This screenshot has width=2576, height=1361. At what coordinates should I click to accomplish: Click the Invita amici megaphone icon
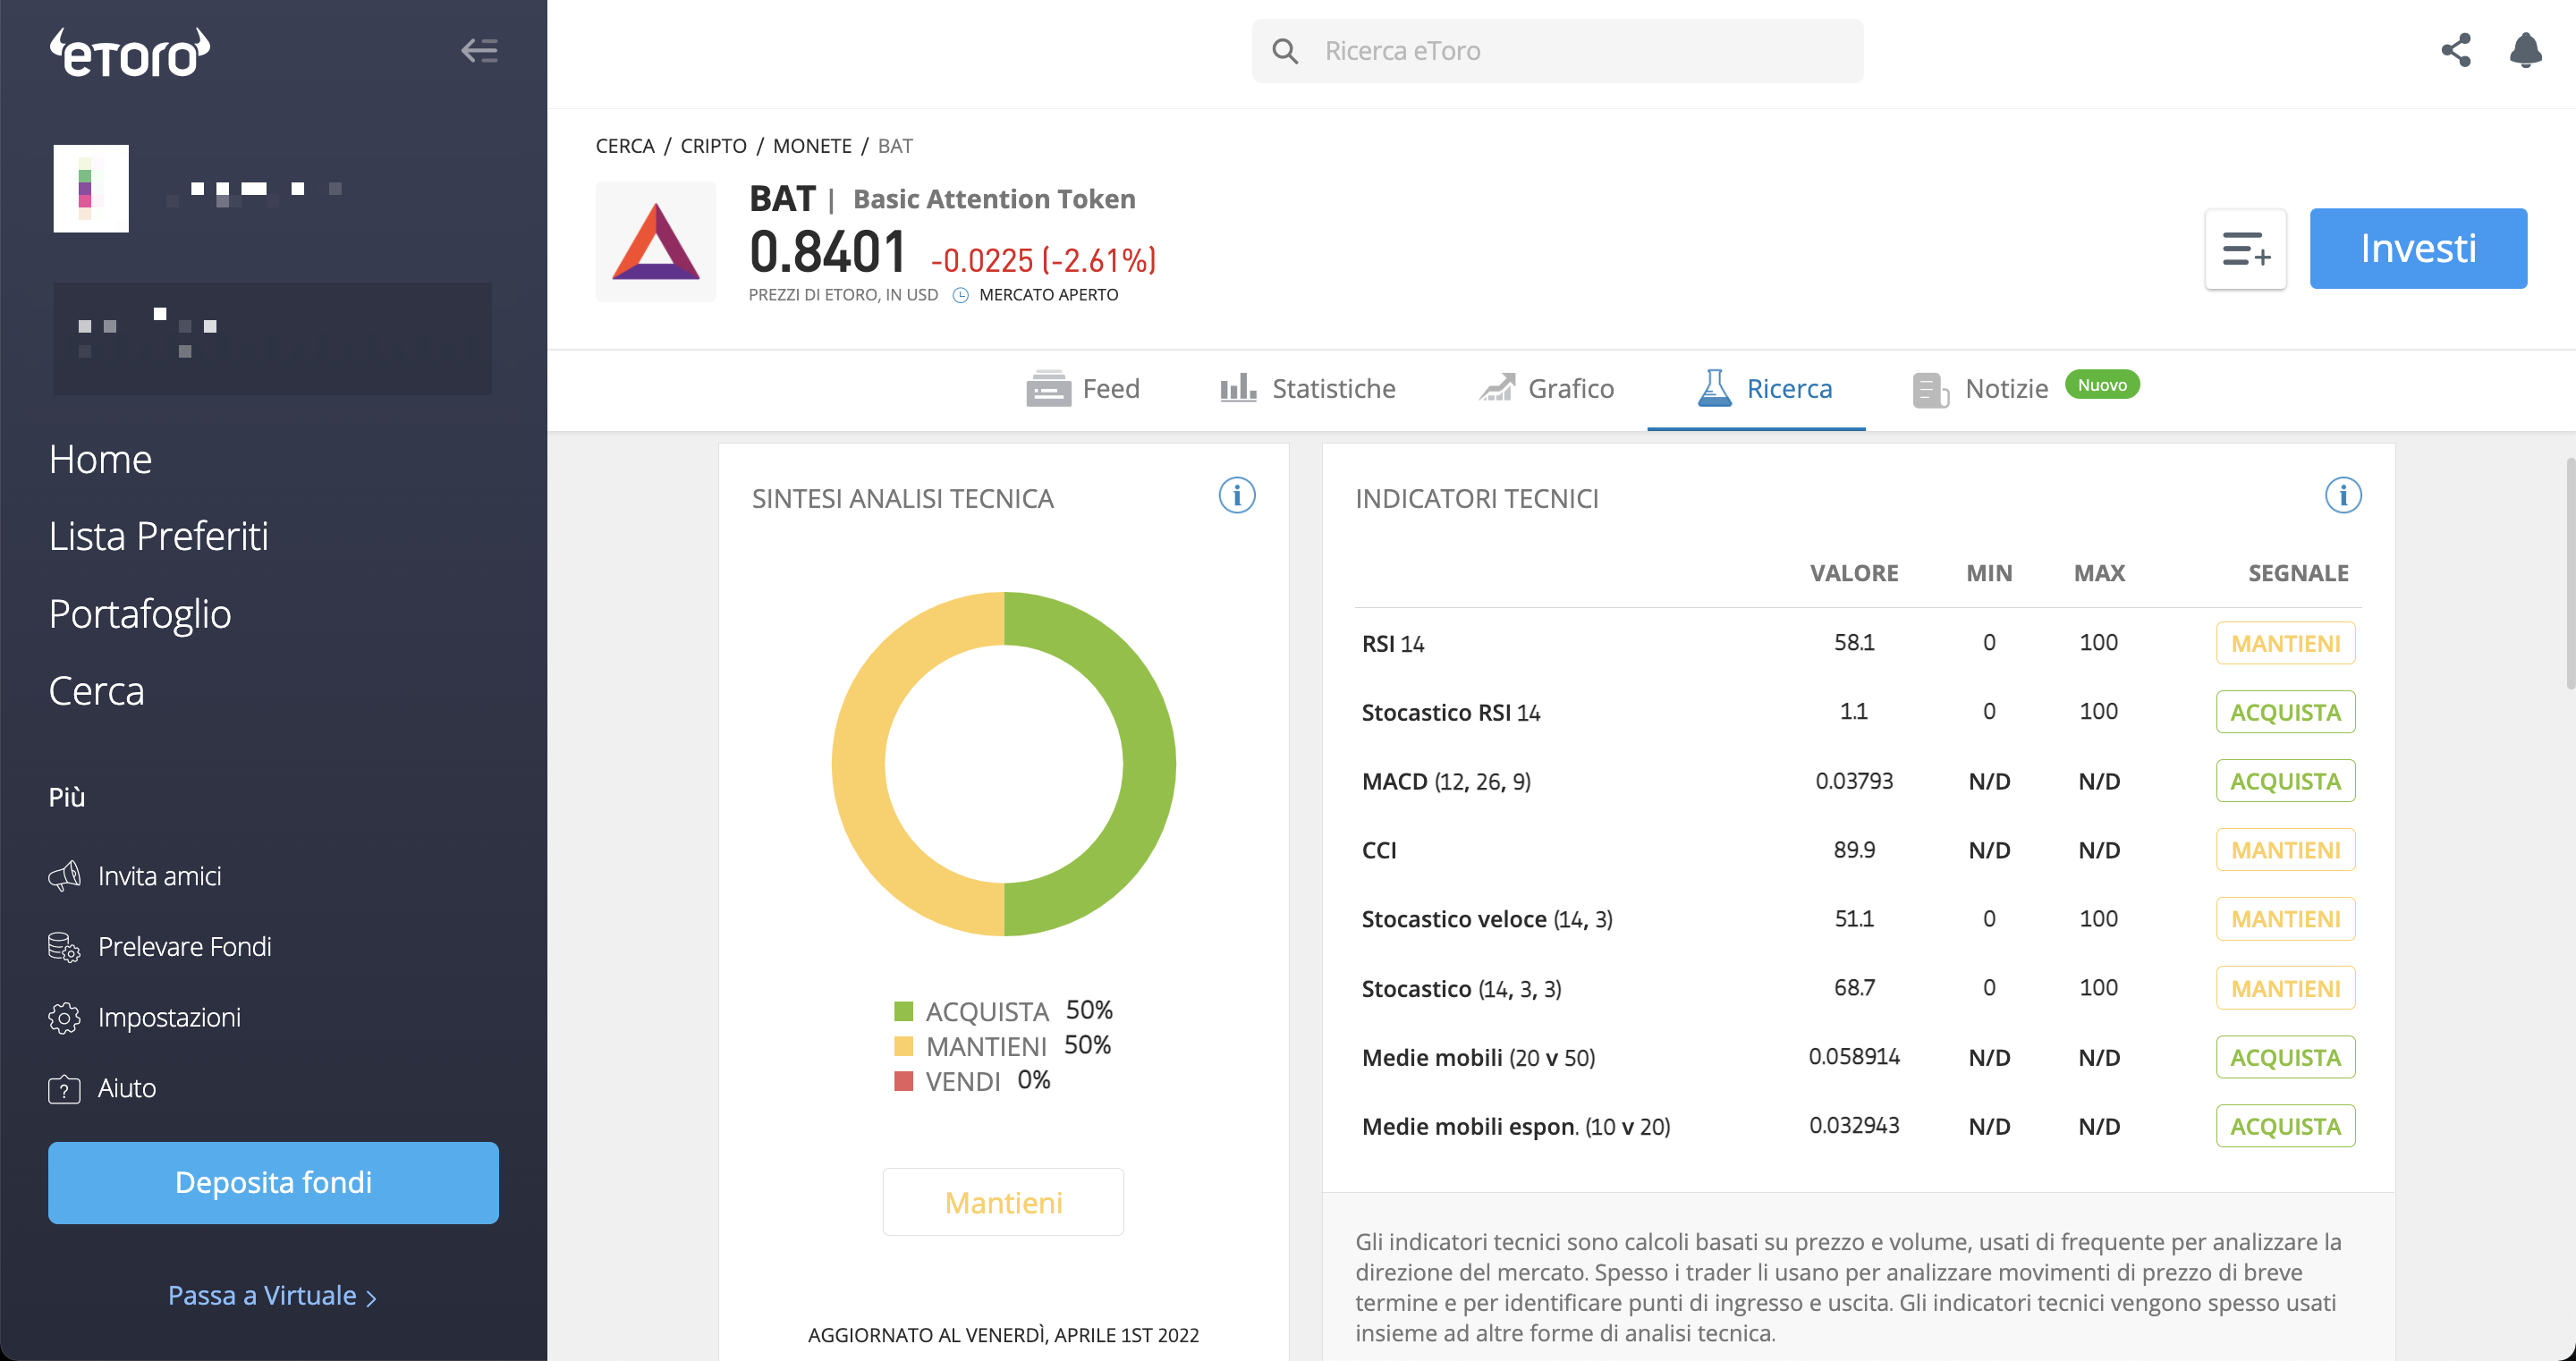(64, 876)
